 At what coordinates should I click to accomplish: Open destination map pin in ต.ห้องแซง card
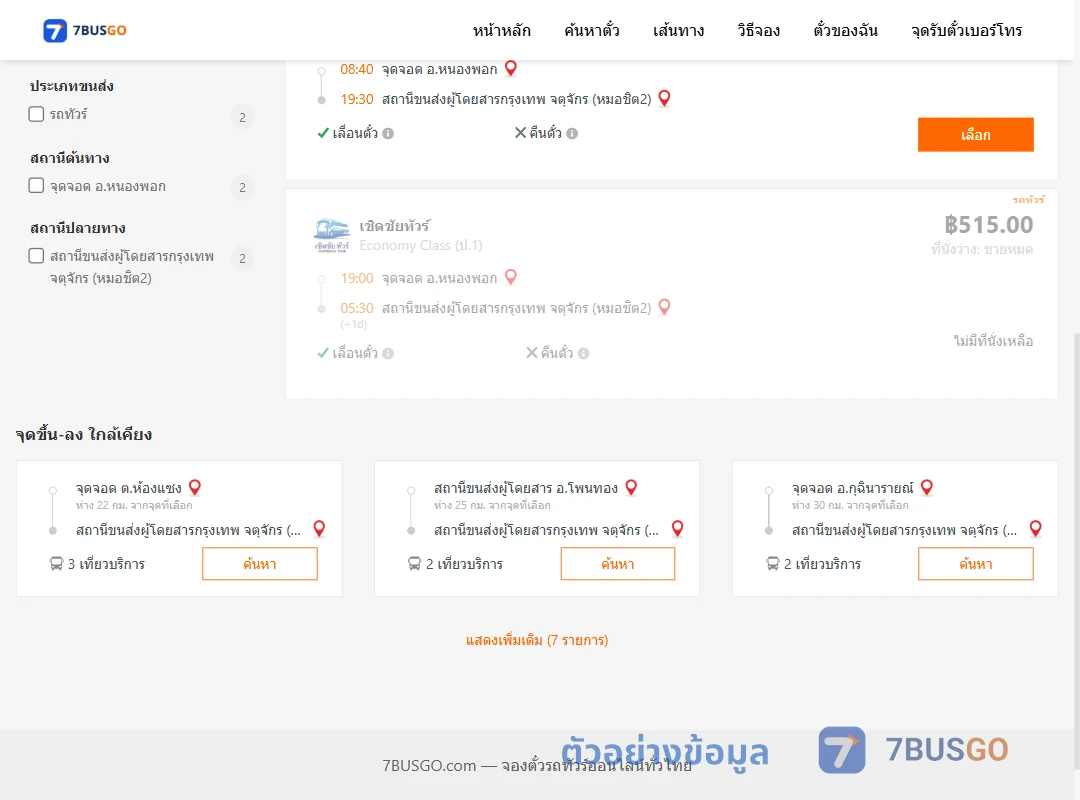click(319, 529)
